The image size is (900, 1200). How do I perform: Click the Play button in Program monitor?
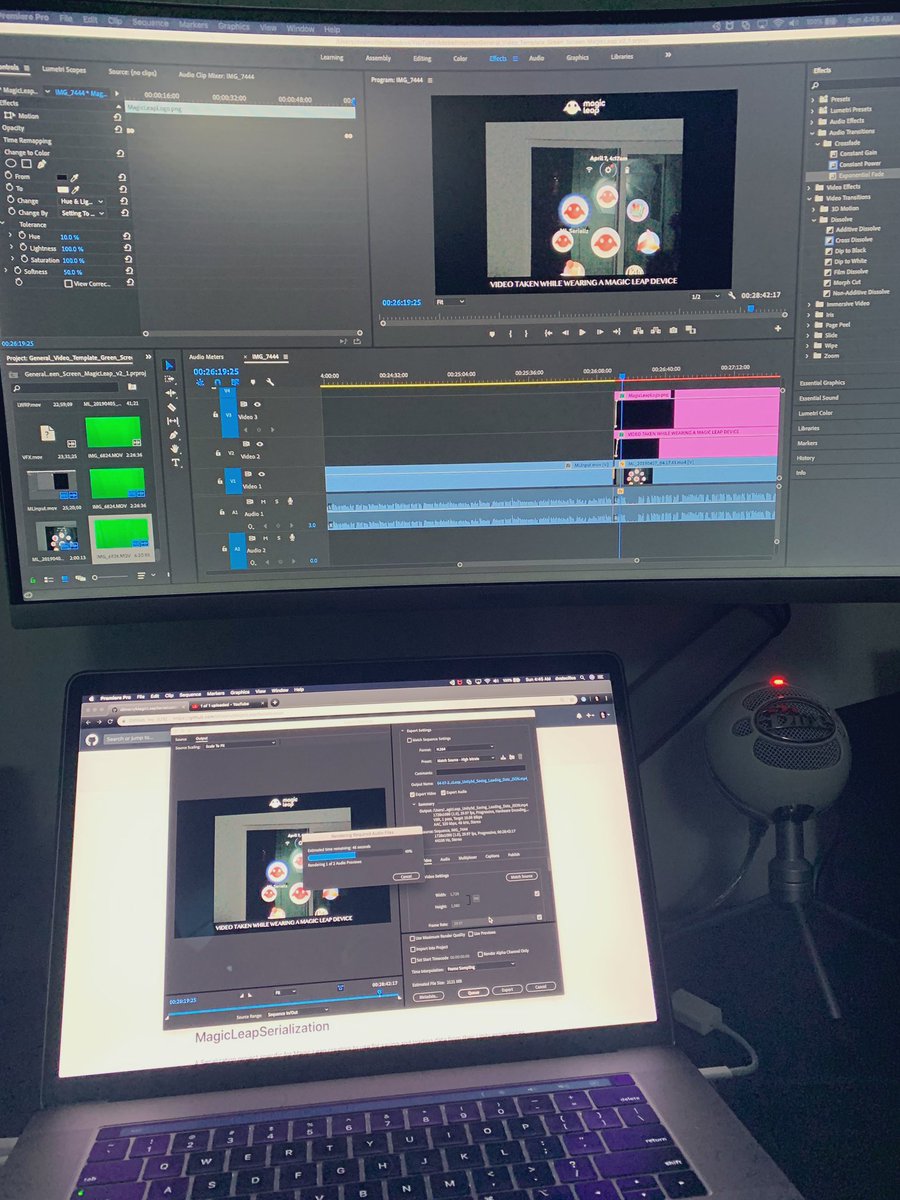pos(581,332)
